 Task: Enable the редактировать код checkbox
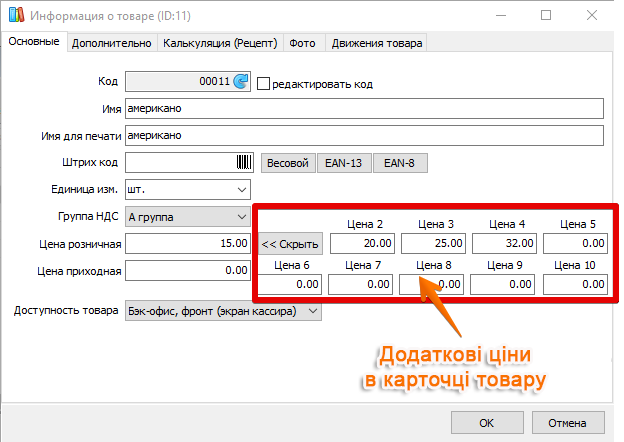coord(263,84)
